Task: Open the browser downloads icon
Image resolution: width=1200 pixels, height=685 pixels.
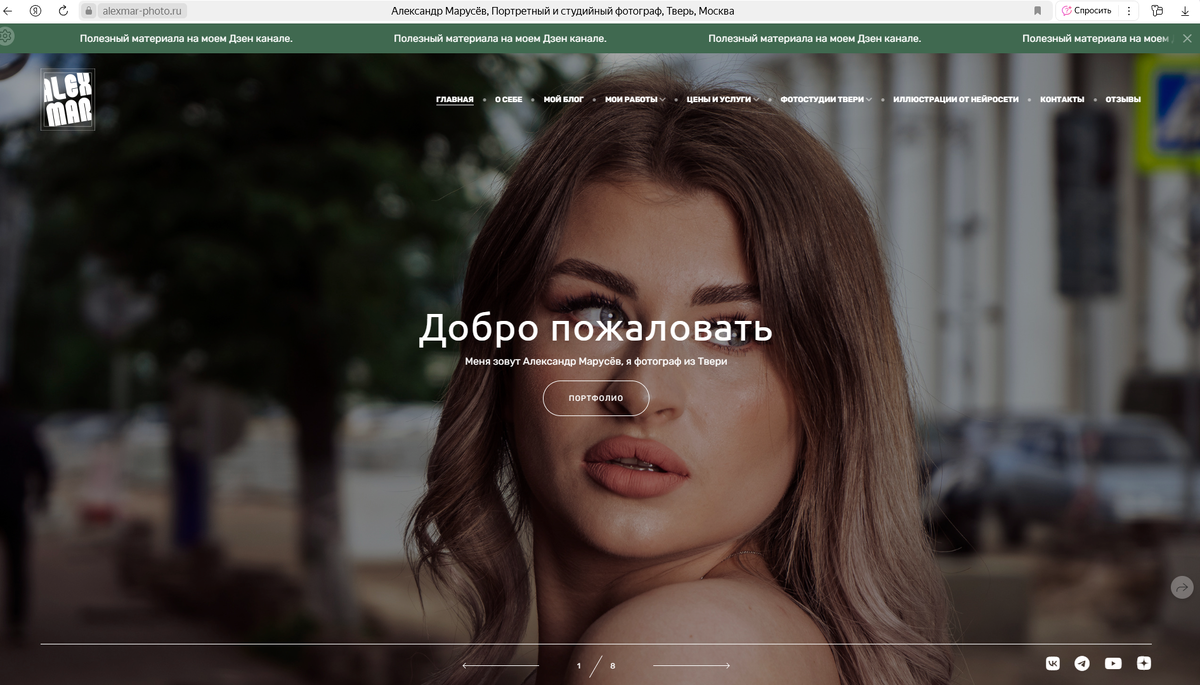Action: tap(1184, 10)
